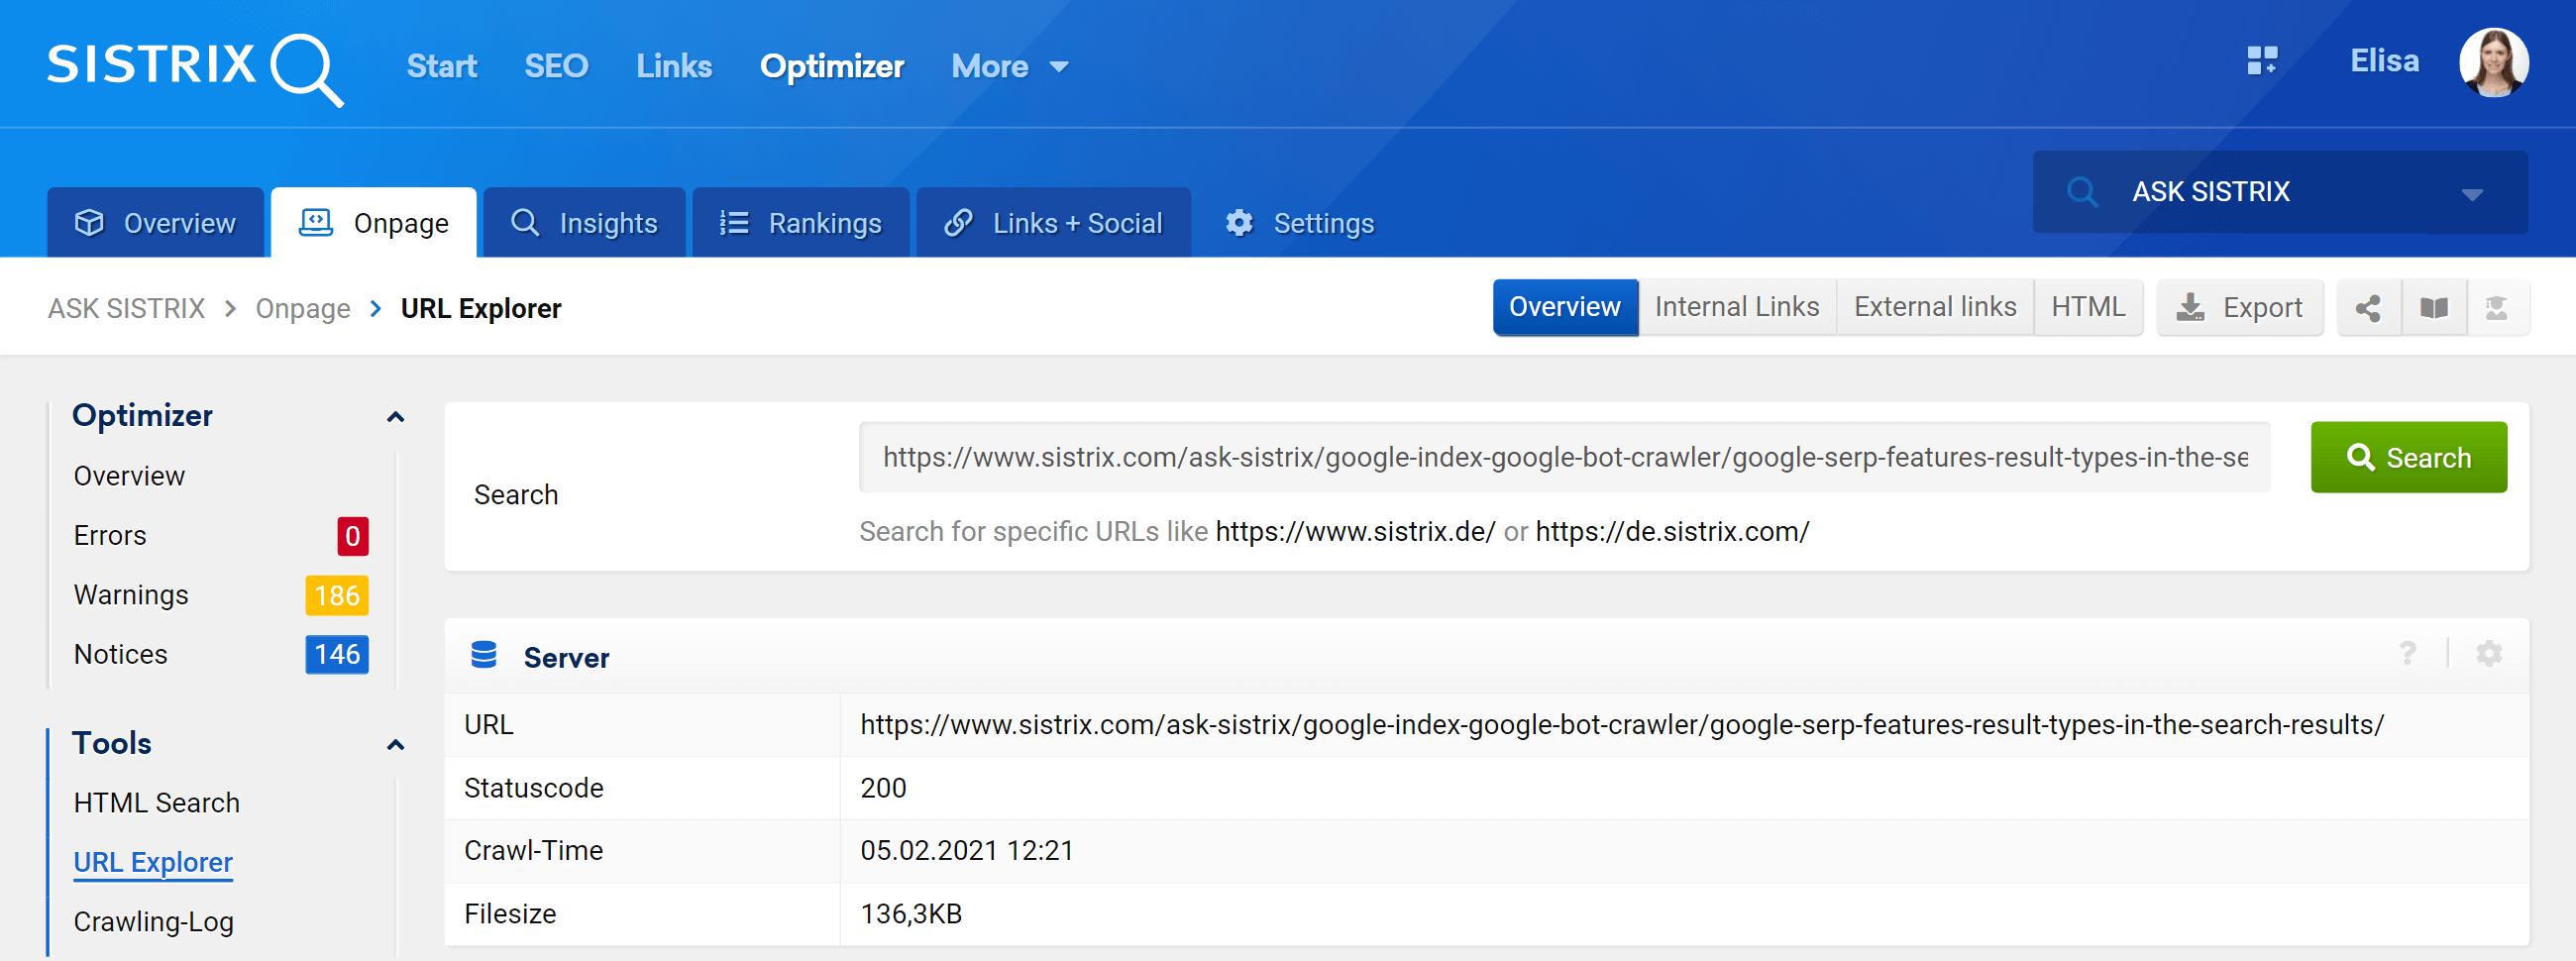
Task: Click the https://de.sistrix.com/ example link
Action: (x=1672, y=532)
